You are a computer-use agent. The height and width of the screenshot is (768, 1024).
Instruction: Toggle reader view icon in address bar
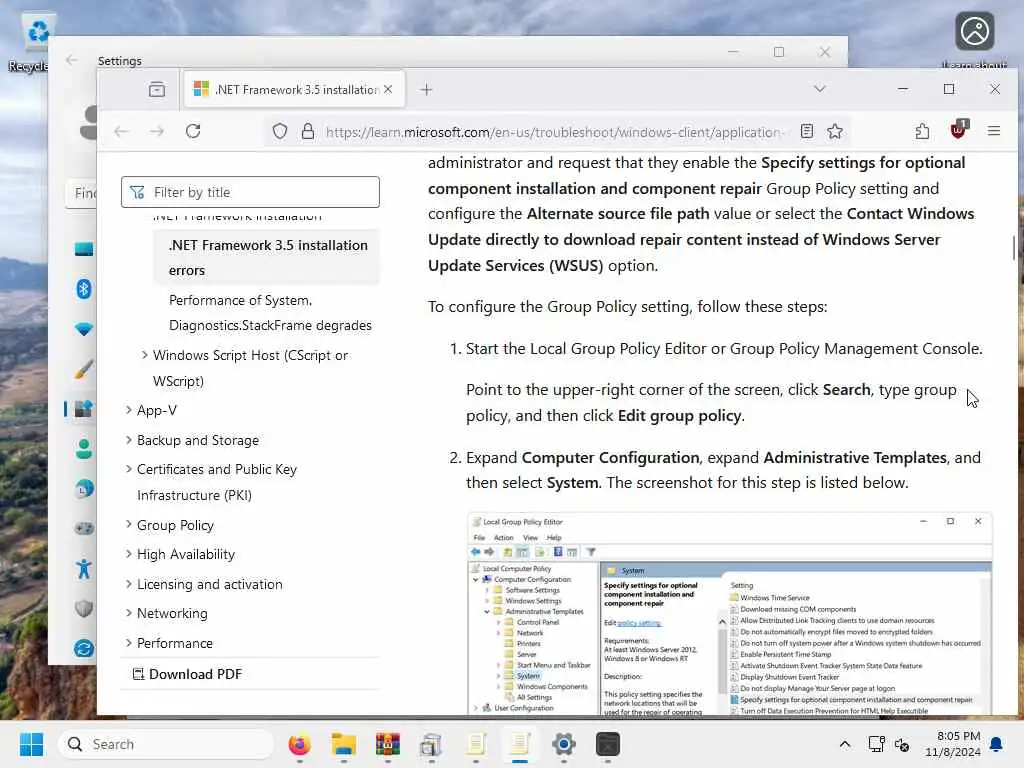coord(807,131)
